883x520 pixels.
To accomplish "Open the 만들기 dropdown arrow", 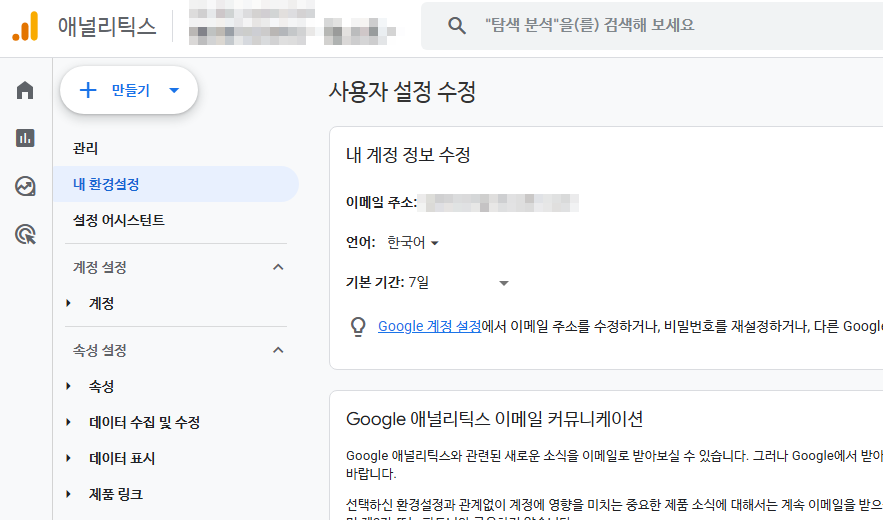I will coord(174,90).
